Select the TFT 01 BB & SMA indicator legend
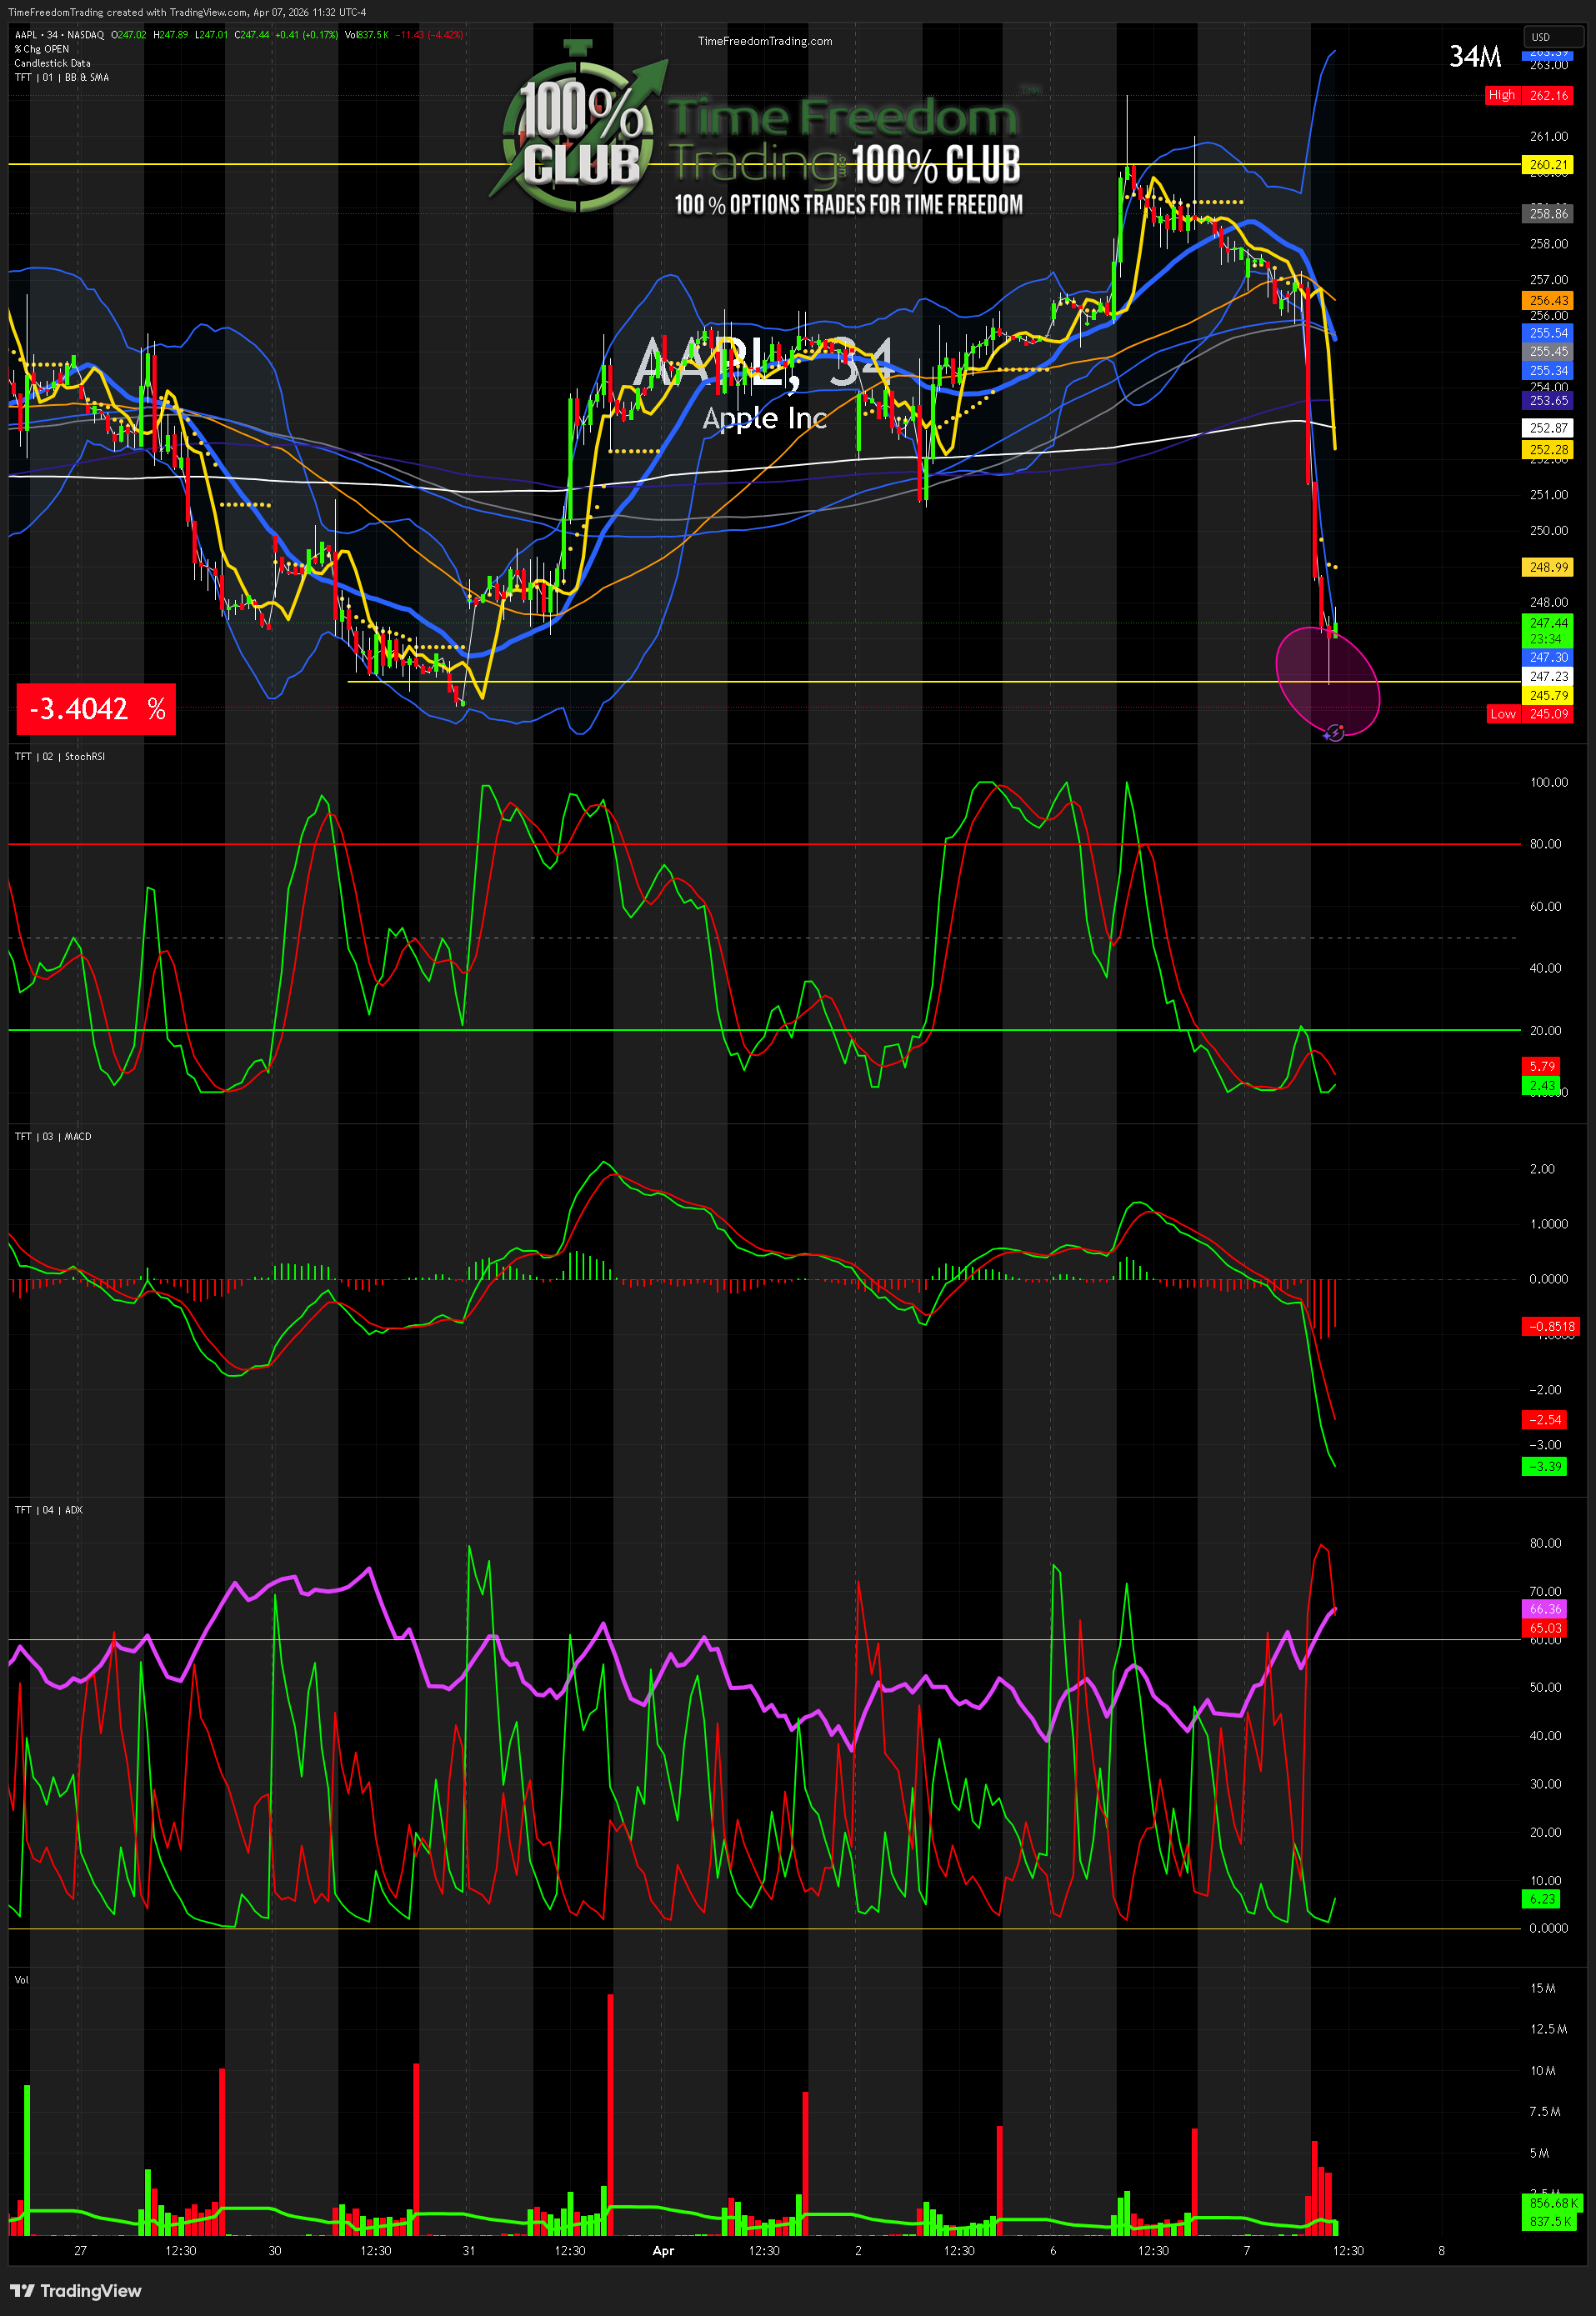Image resolution: width=1596 pixels, height=2316 pixels. pos(62,77)
